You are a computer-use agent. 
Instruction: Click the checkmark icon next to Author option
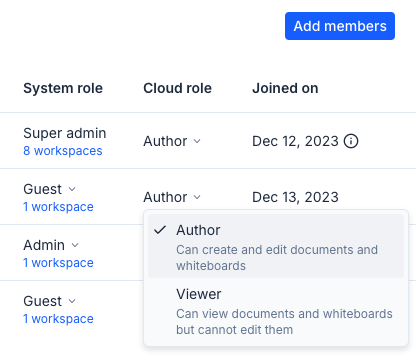tap(160, 230)
